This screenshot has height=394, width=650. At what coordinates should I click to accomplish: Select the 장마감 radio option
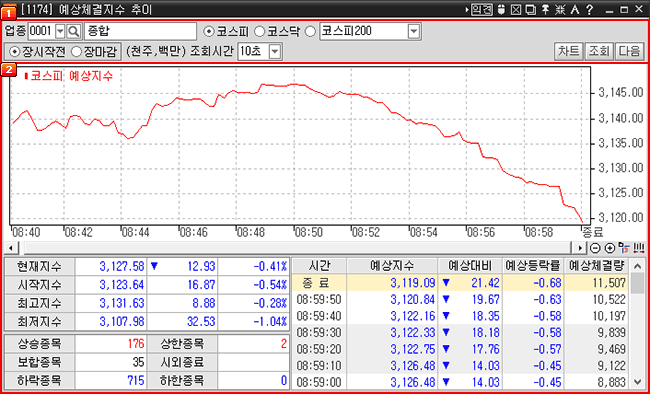point(76,52)
